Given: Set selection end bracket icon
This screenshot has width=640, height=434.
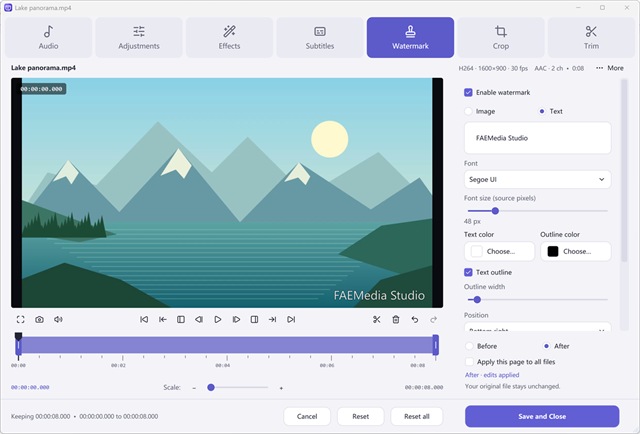Looking at the screenshot, I should pos(254,319).
